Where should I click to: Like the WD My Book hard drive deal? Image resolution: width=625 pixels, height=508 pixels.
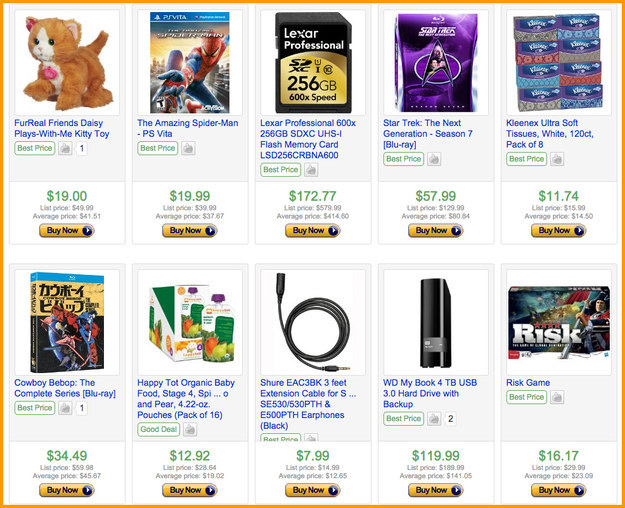click(433, 419)
